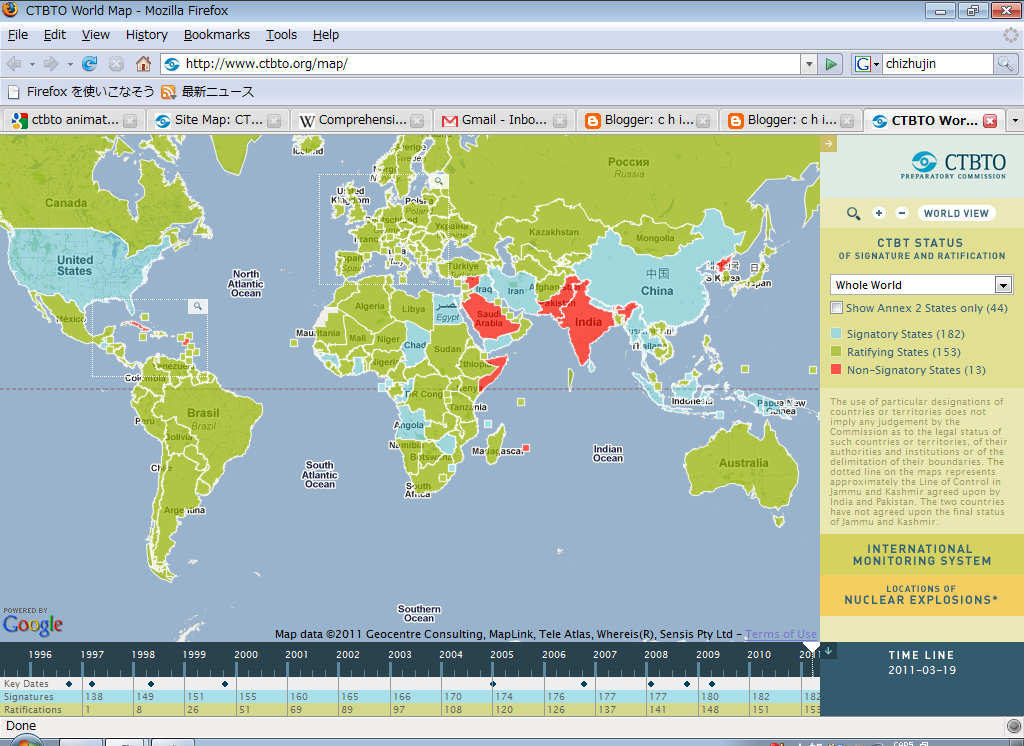
Task: Click the RSS feed icon in the bookmarks toolbar
Action: (x=168, y=92)
